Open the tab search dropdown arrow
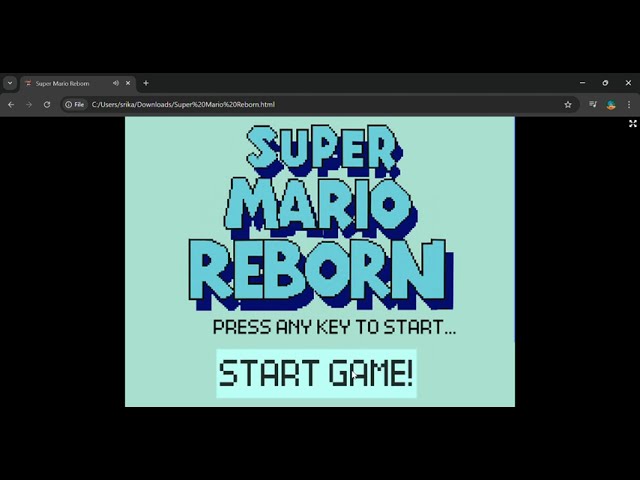The width and height of the screenshot is (640, 480). pyautogui.click(x=10, y=83)
